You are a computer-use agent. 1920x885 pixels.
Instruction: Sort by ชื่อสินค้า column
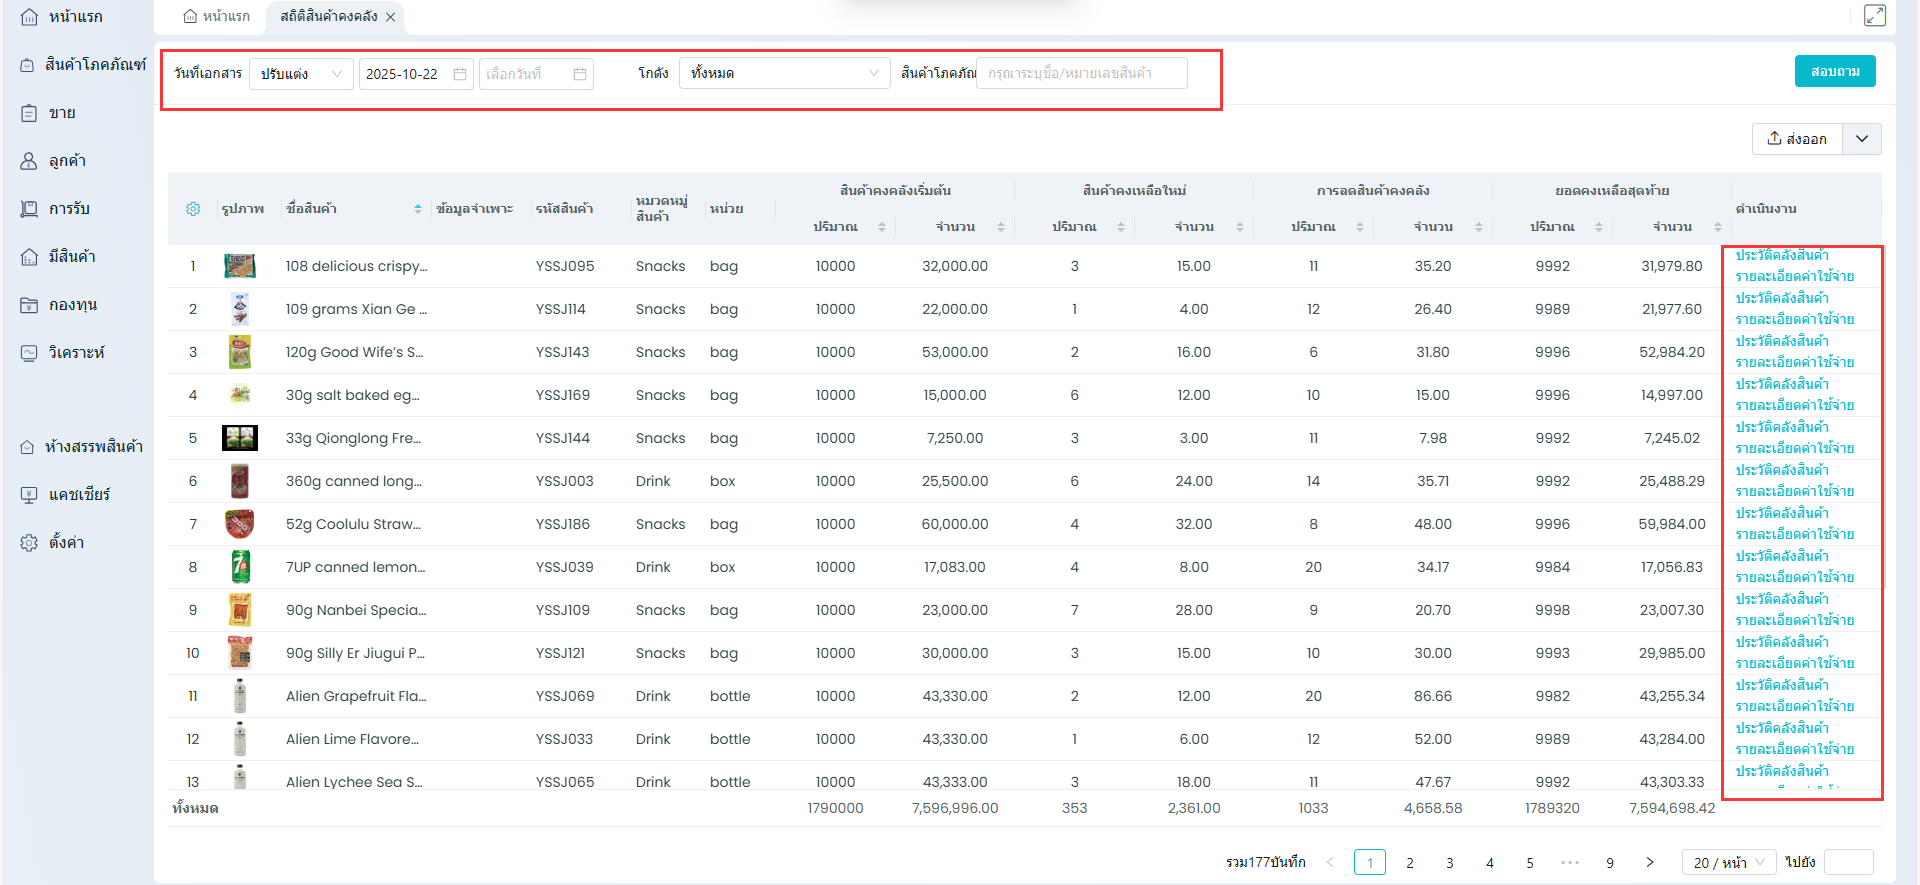417,209
